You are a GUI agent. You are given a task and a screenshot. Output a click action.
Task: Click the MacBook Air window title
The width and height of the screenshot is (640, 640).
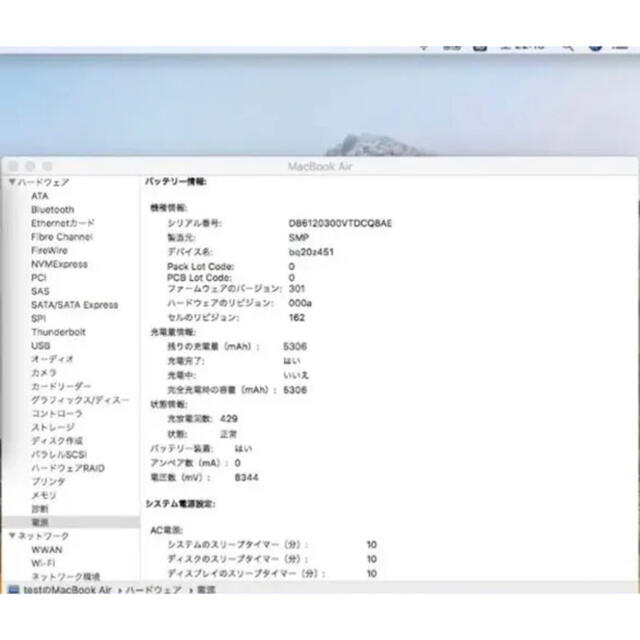coord(320,166)
